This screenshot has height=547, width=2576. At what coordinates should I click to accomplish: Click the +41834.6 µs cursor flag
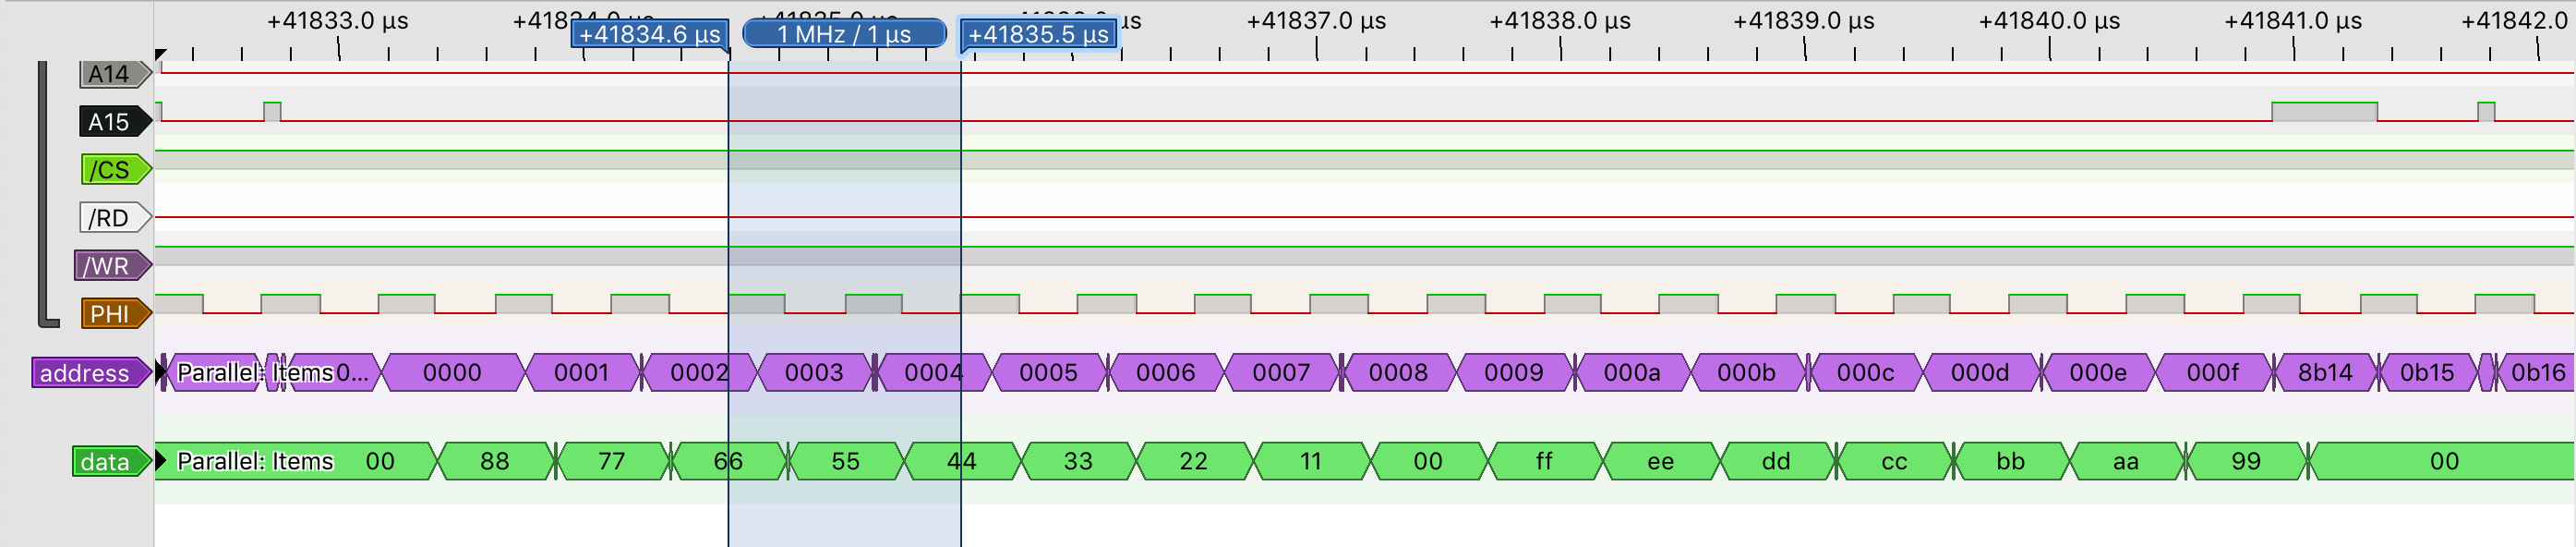tap(649, 34)
